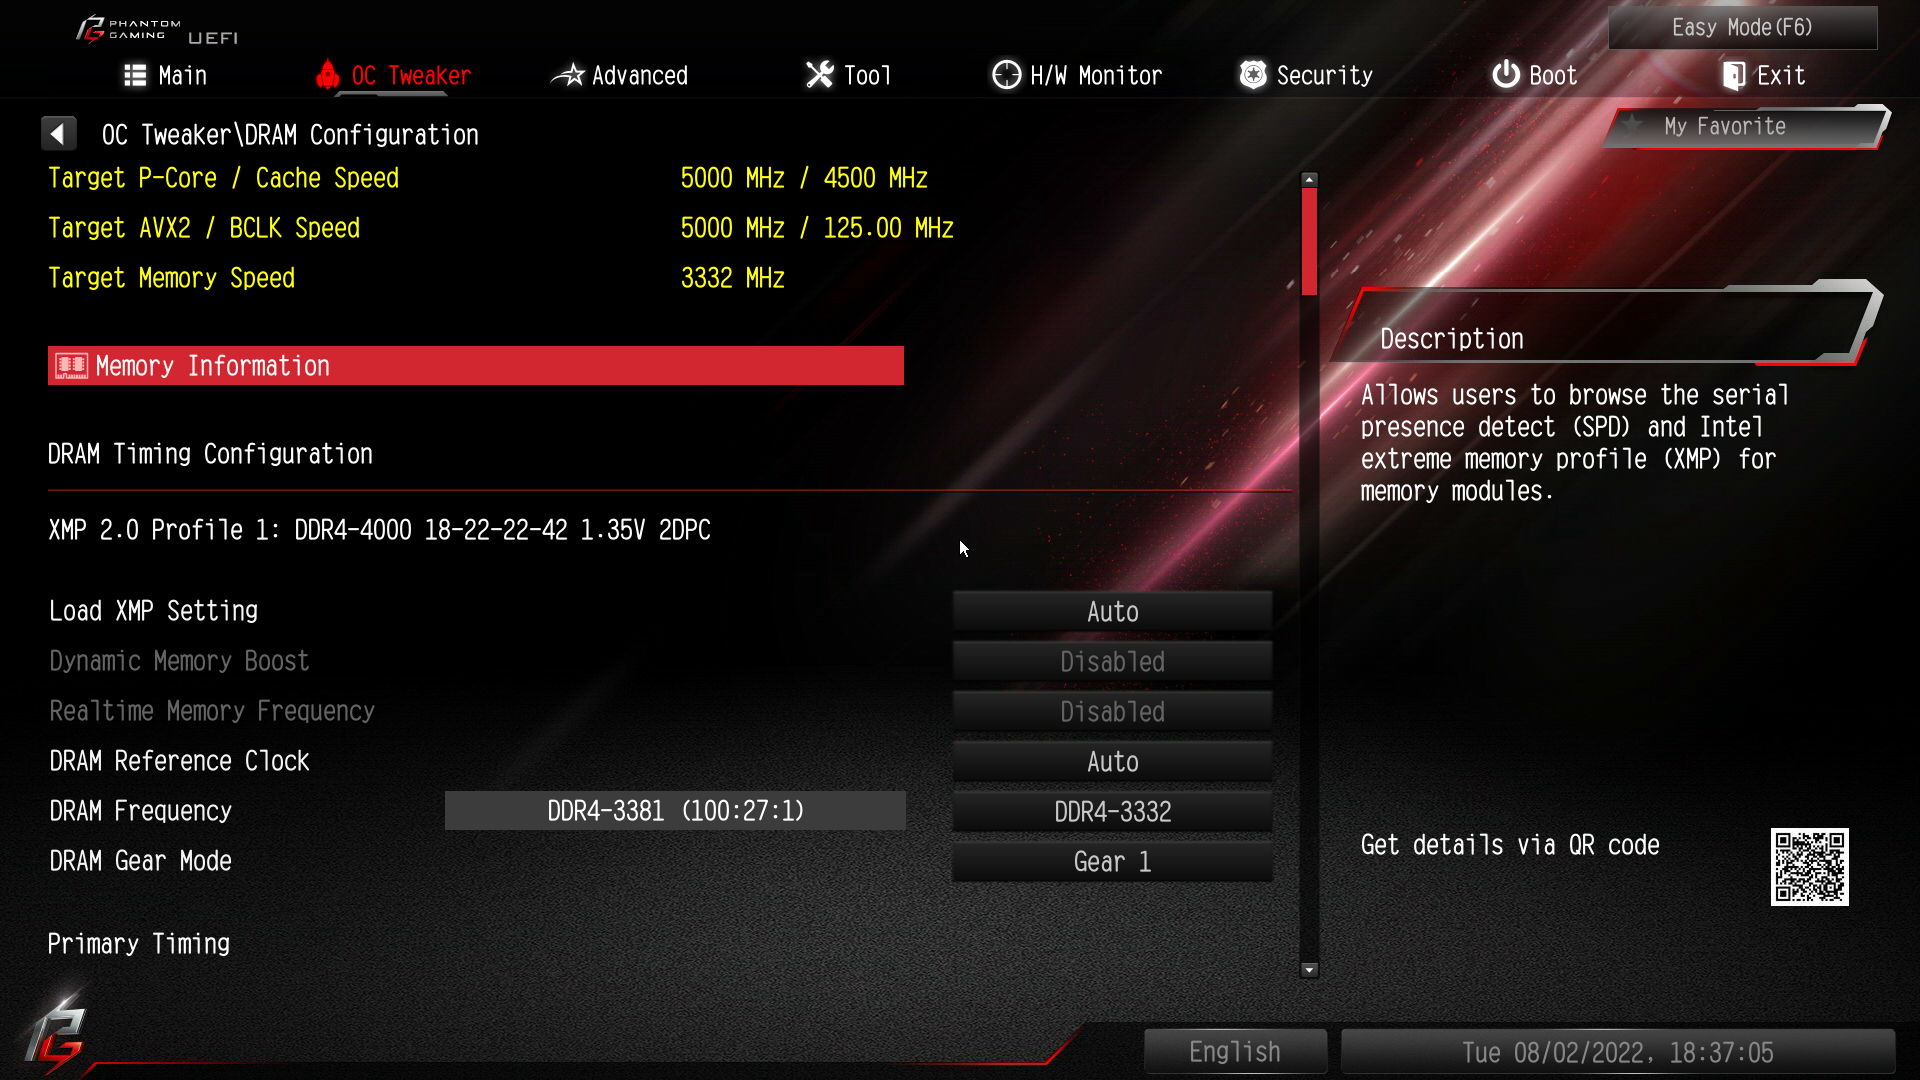The image size is (1920, 1080).
Task: Select DDR4-3381 frequency option
Action: (x=676, y=810)
